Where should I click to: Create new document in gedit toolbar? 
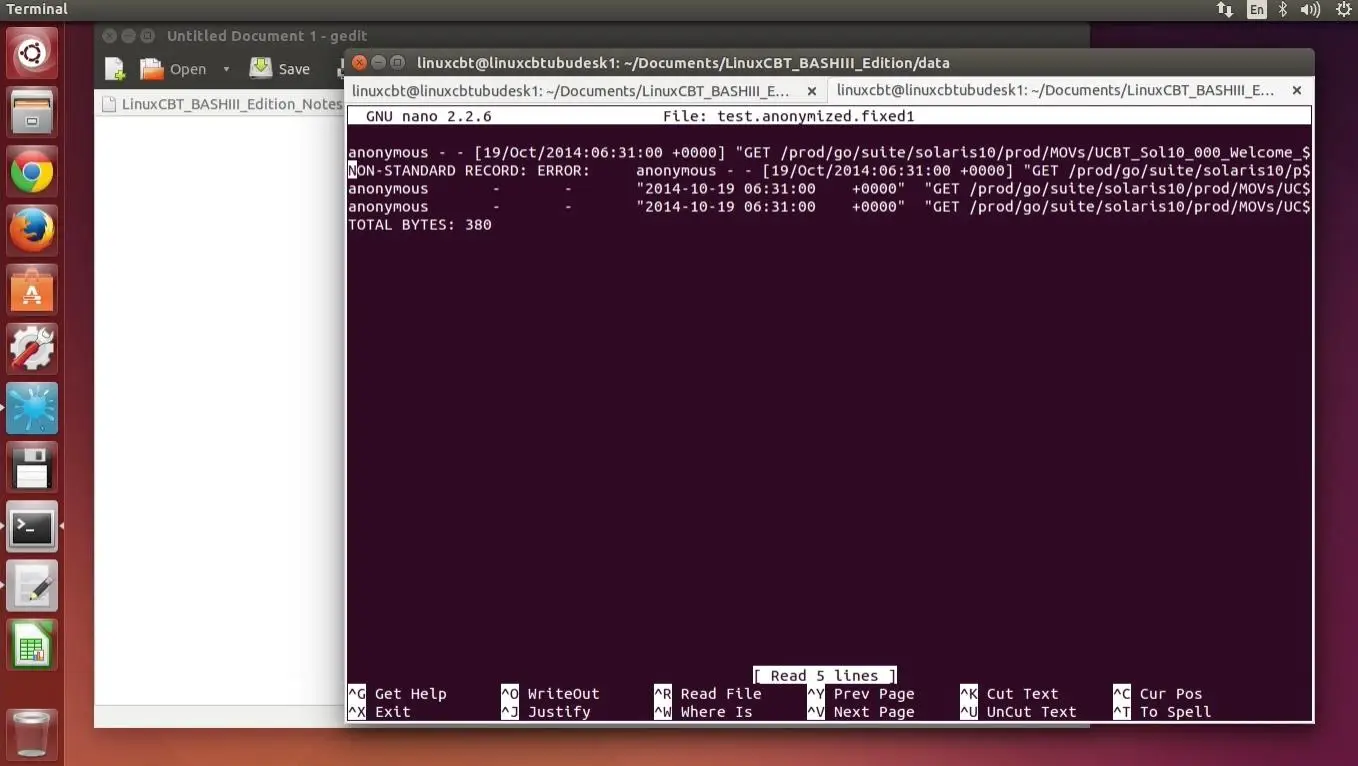tap(116, 69)
